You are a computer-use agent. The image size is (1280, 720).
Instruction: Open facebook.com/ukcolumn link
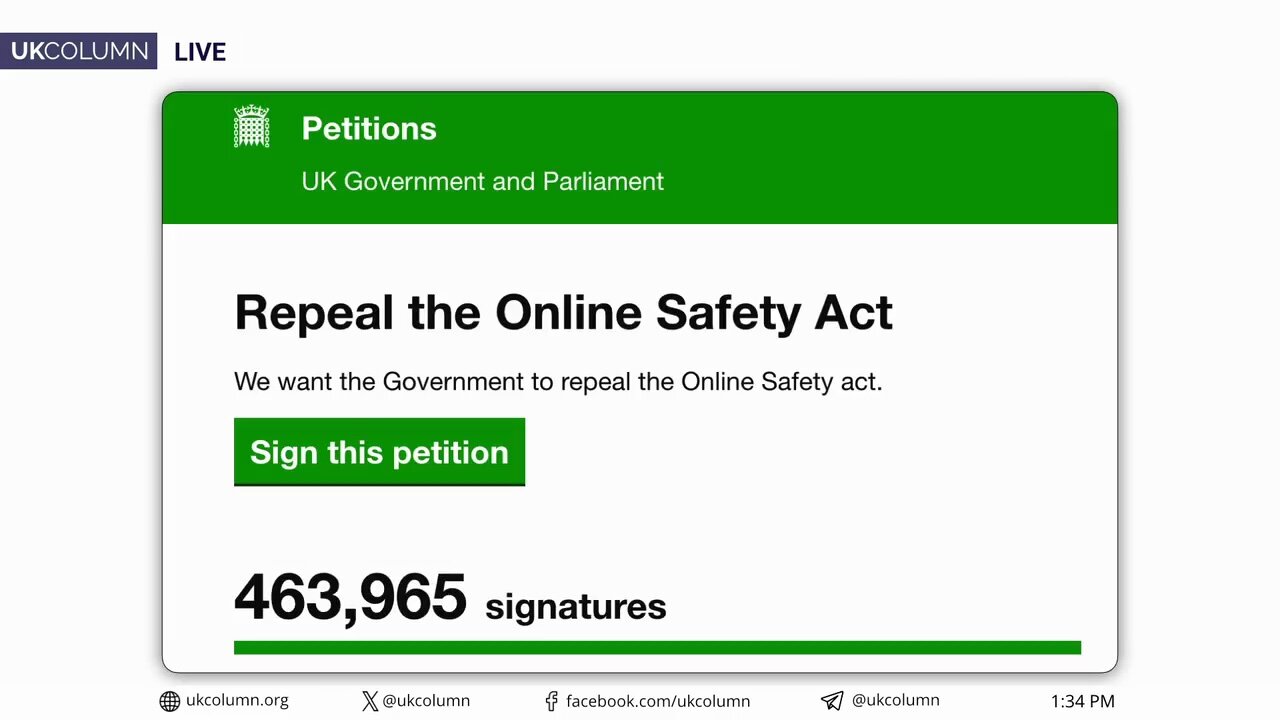click(658, 701)
